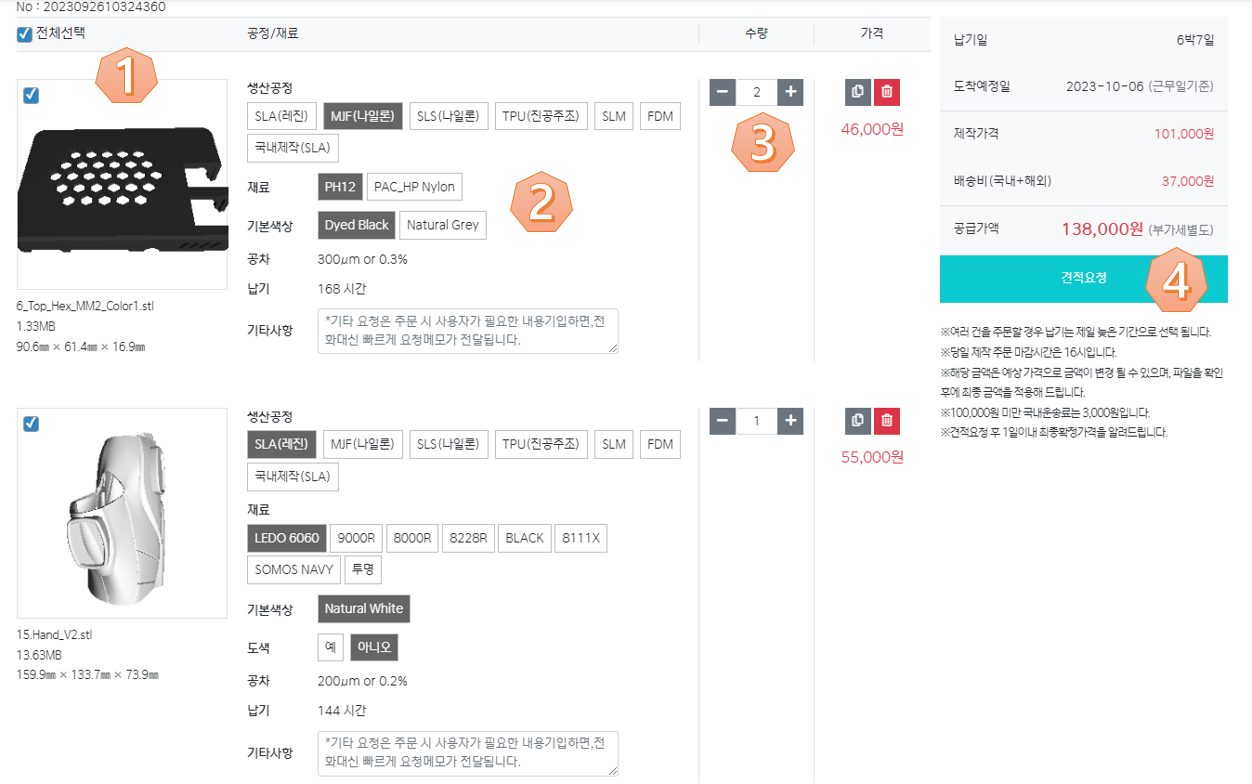
Task: Select 9000R material for the hand model
Action: 355,538
